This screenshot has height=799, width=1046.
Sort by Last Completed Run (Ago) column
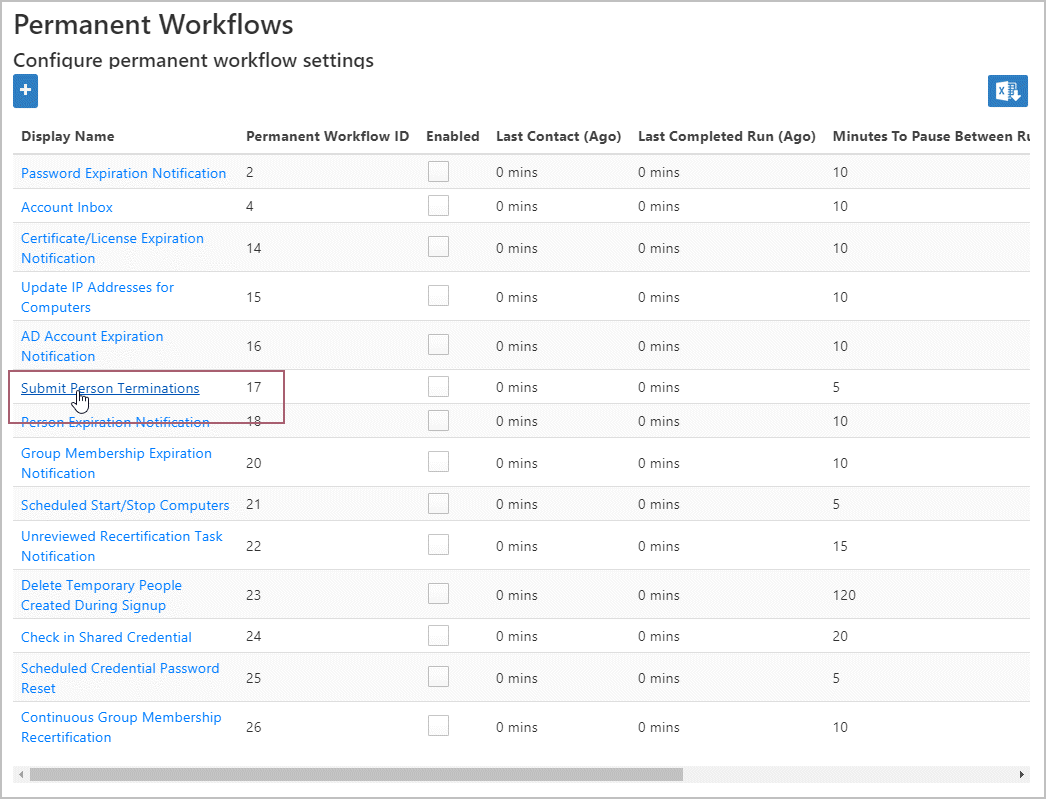726,136
